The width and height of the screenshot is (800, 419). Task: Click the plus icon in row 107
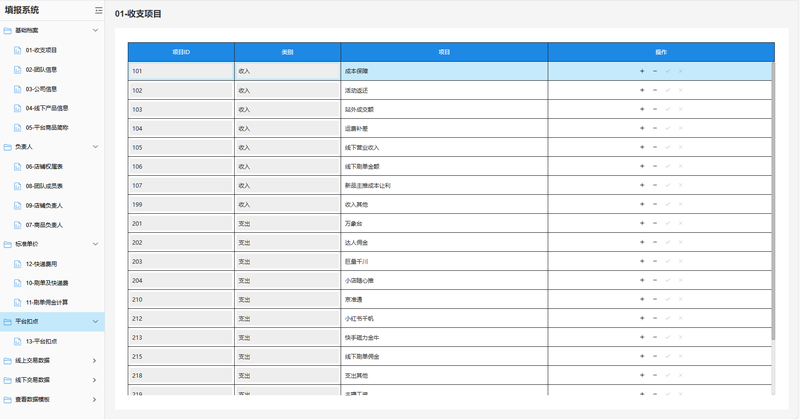click(642, 185)
